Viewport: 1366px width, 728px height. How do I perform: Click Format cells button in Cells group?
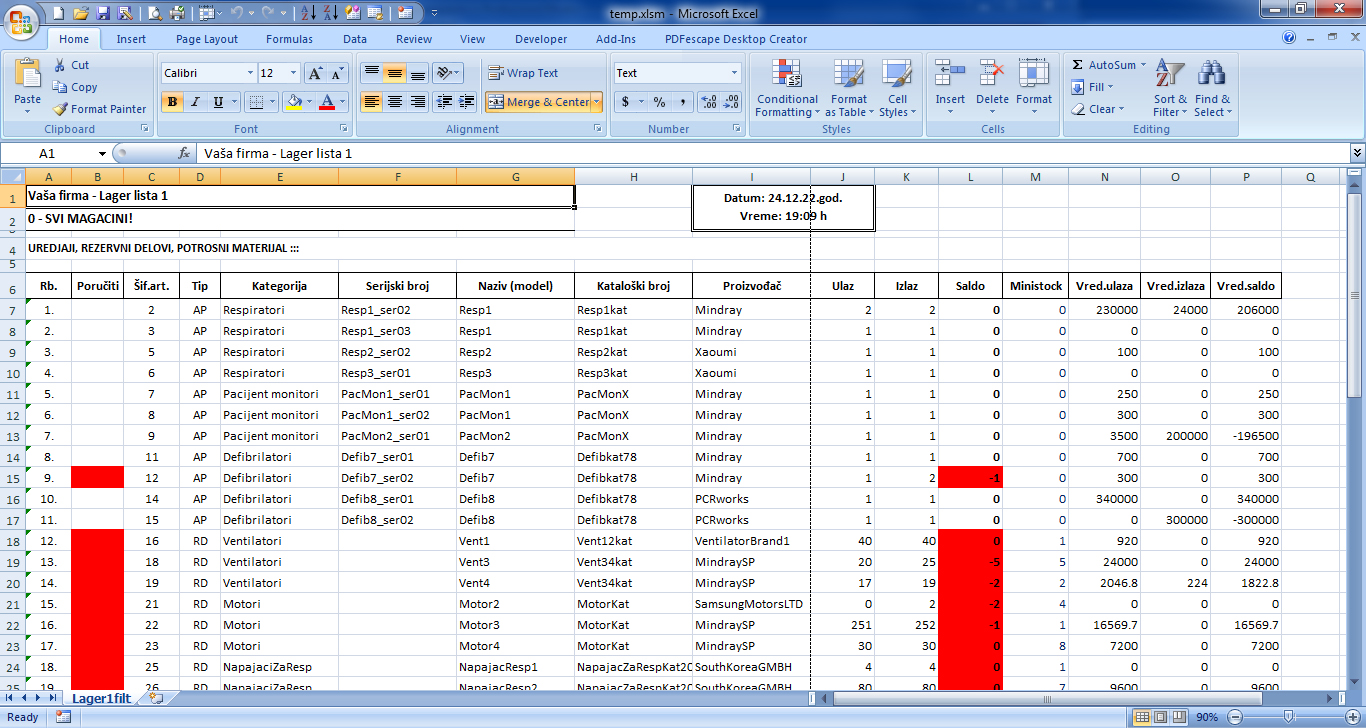[x=1034, y=88]
